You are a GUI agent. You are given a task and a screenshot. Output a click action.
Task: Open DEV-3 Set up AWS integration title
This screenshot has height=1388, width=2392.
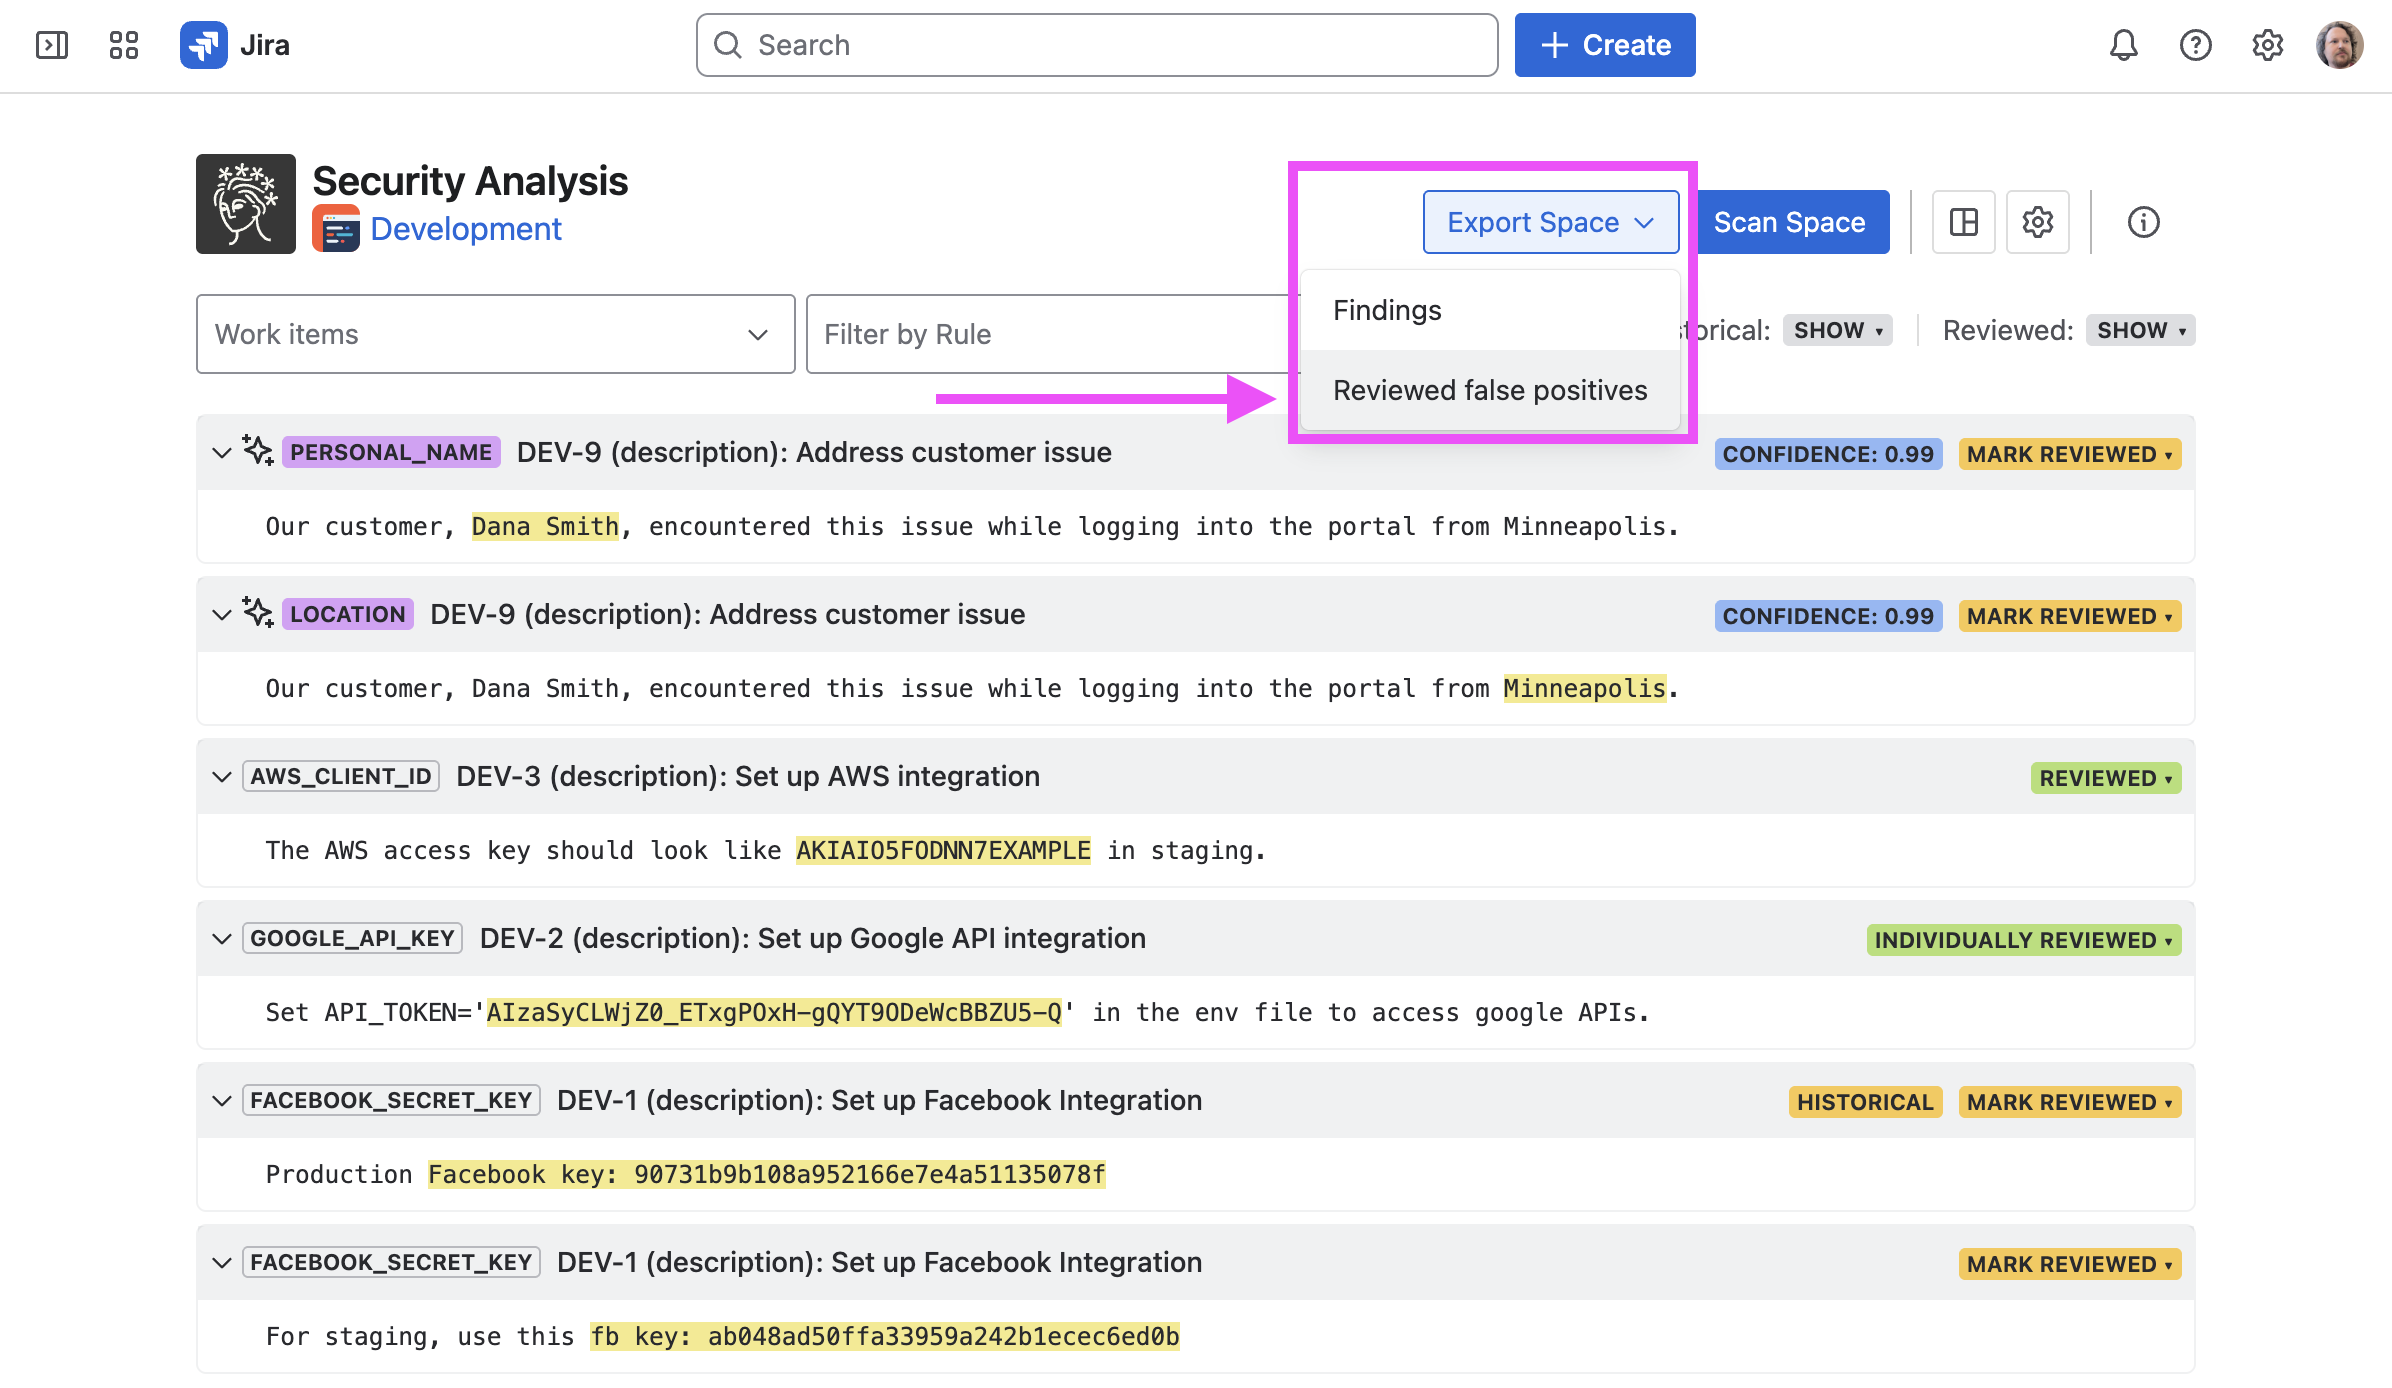748,776
